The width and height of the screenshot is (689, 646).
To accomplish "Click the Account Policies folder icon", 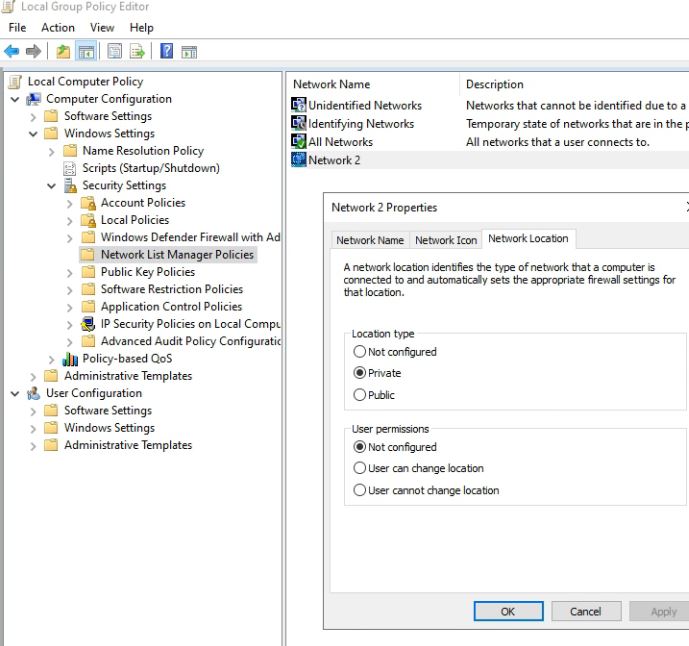I will pyautogui.click(x=88, y=203).
